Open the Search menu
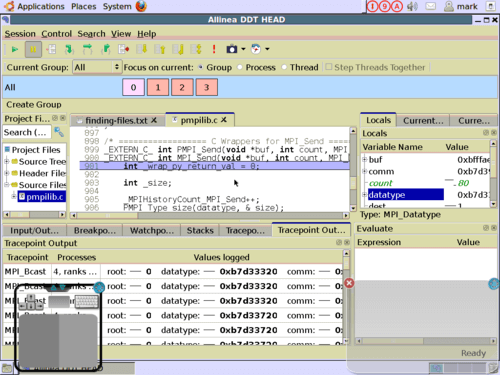This screenshot has height=375, width=500. pyautogui.click(x=91, y=34)
